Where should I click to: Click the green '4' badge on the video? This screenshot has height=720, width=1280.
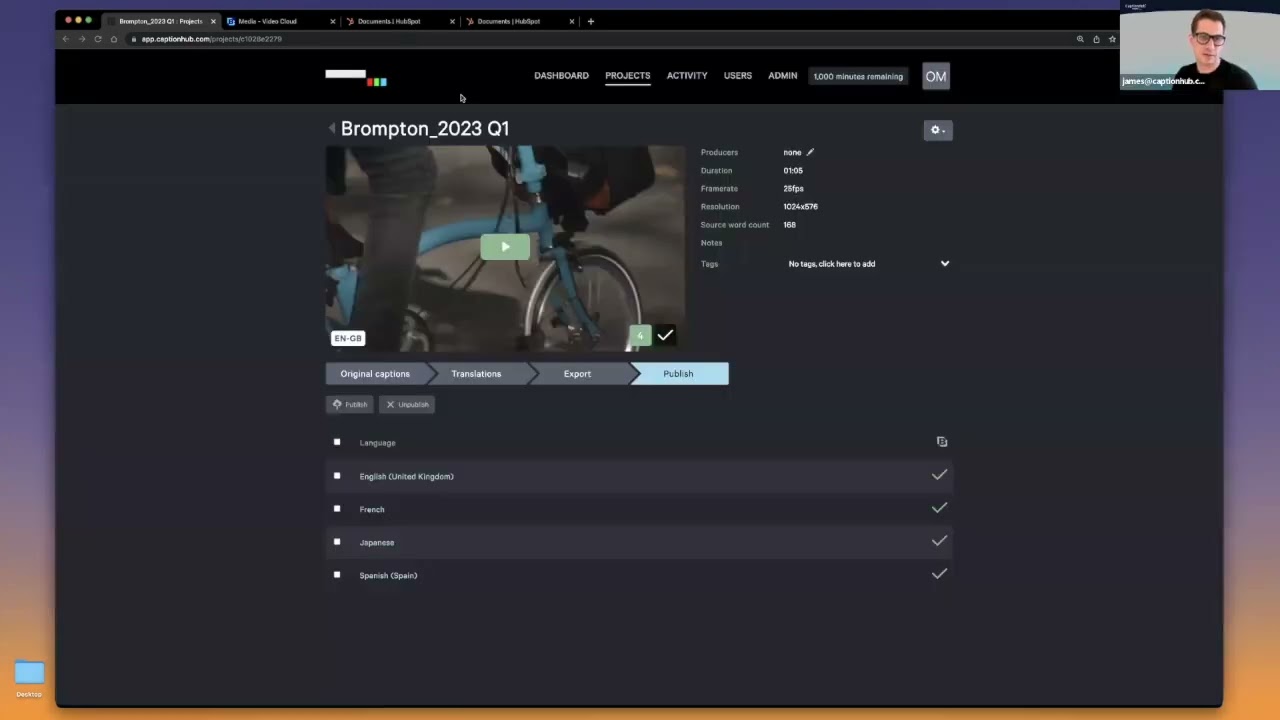point(640,335)
